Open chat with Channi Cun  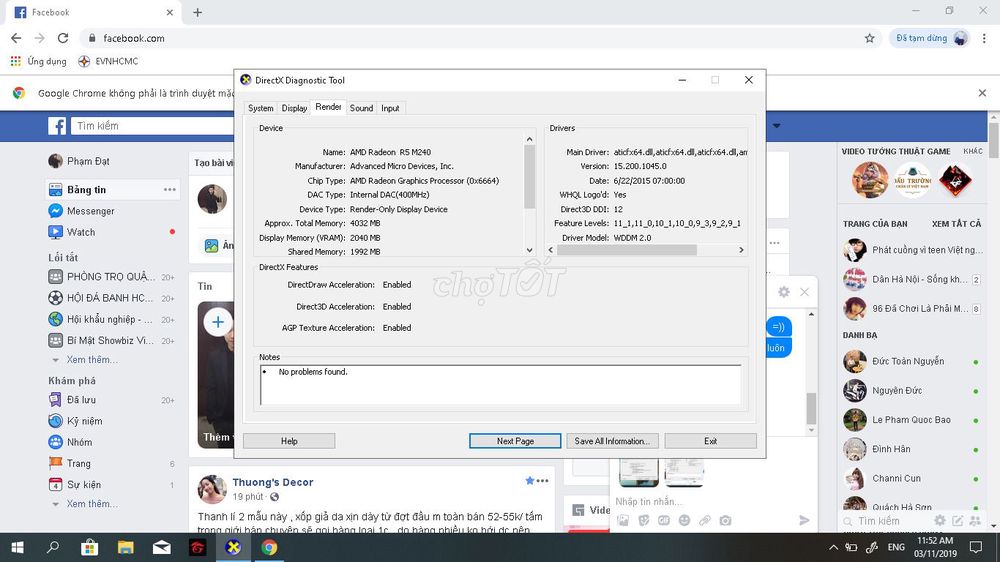pyautogui.click(x=896, y=478)
